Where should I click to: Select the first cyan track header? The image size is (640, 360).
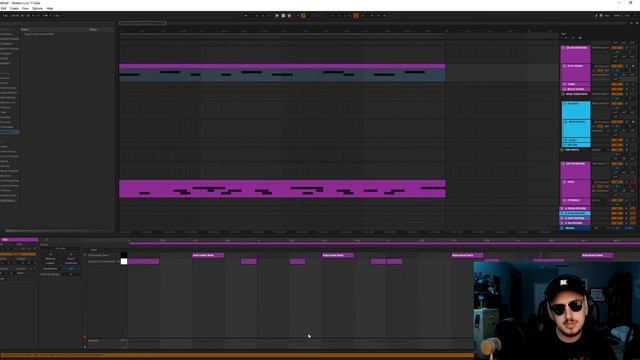click(576, 110)
